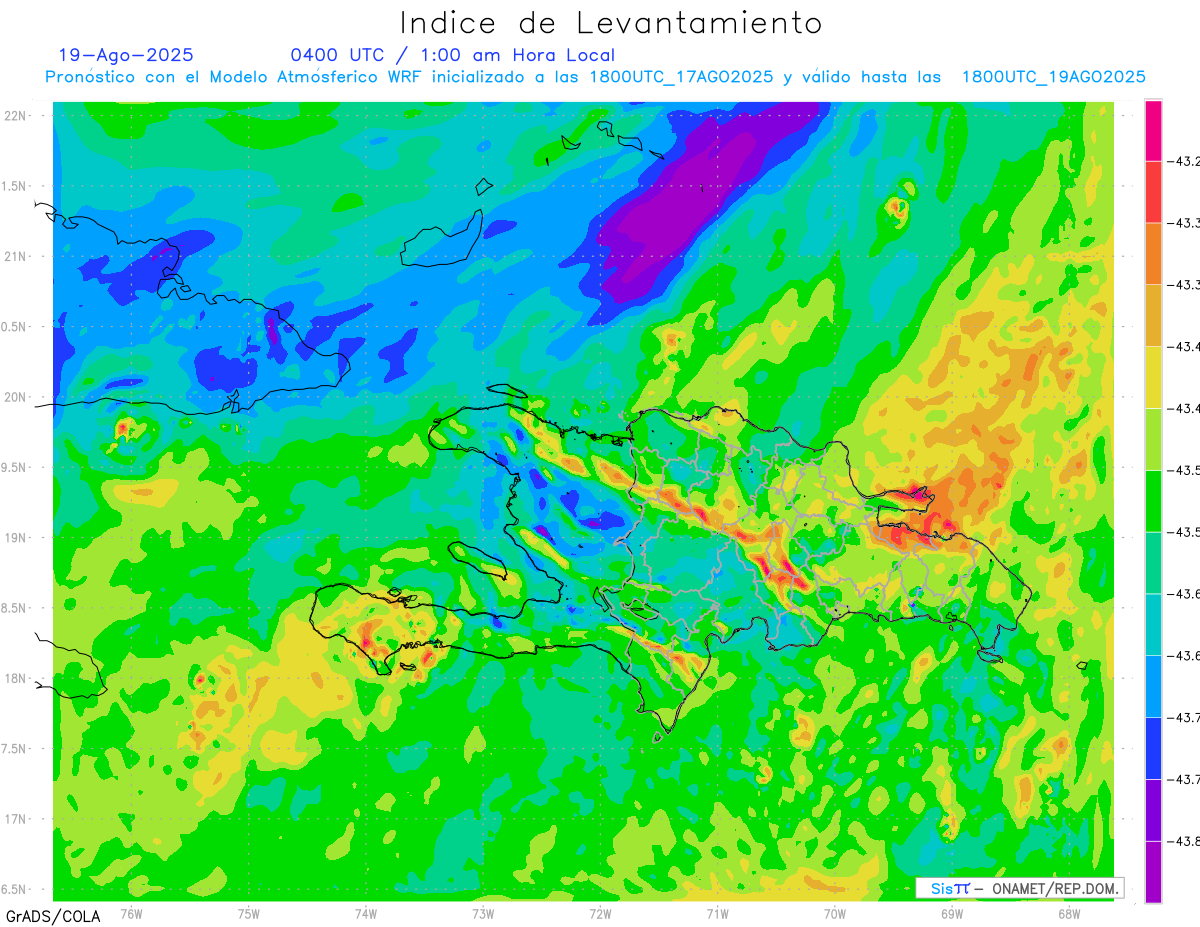Click the '71W' longitude label

tap(717, 913)
